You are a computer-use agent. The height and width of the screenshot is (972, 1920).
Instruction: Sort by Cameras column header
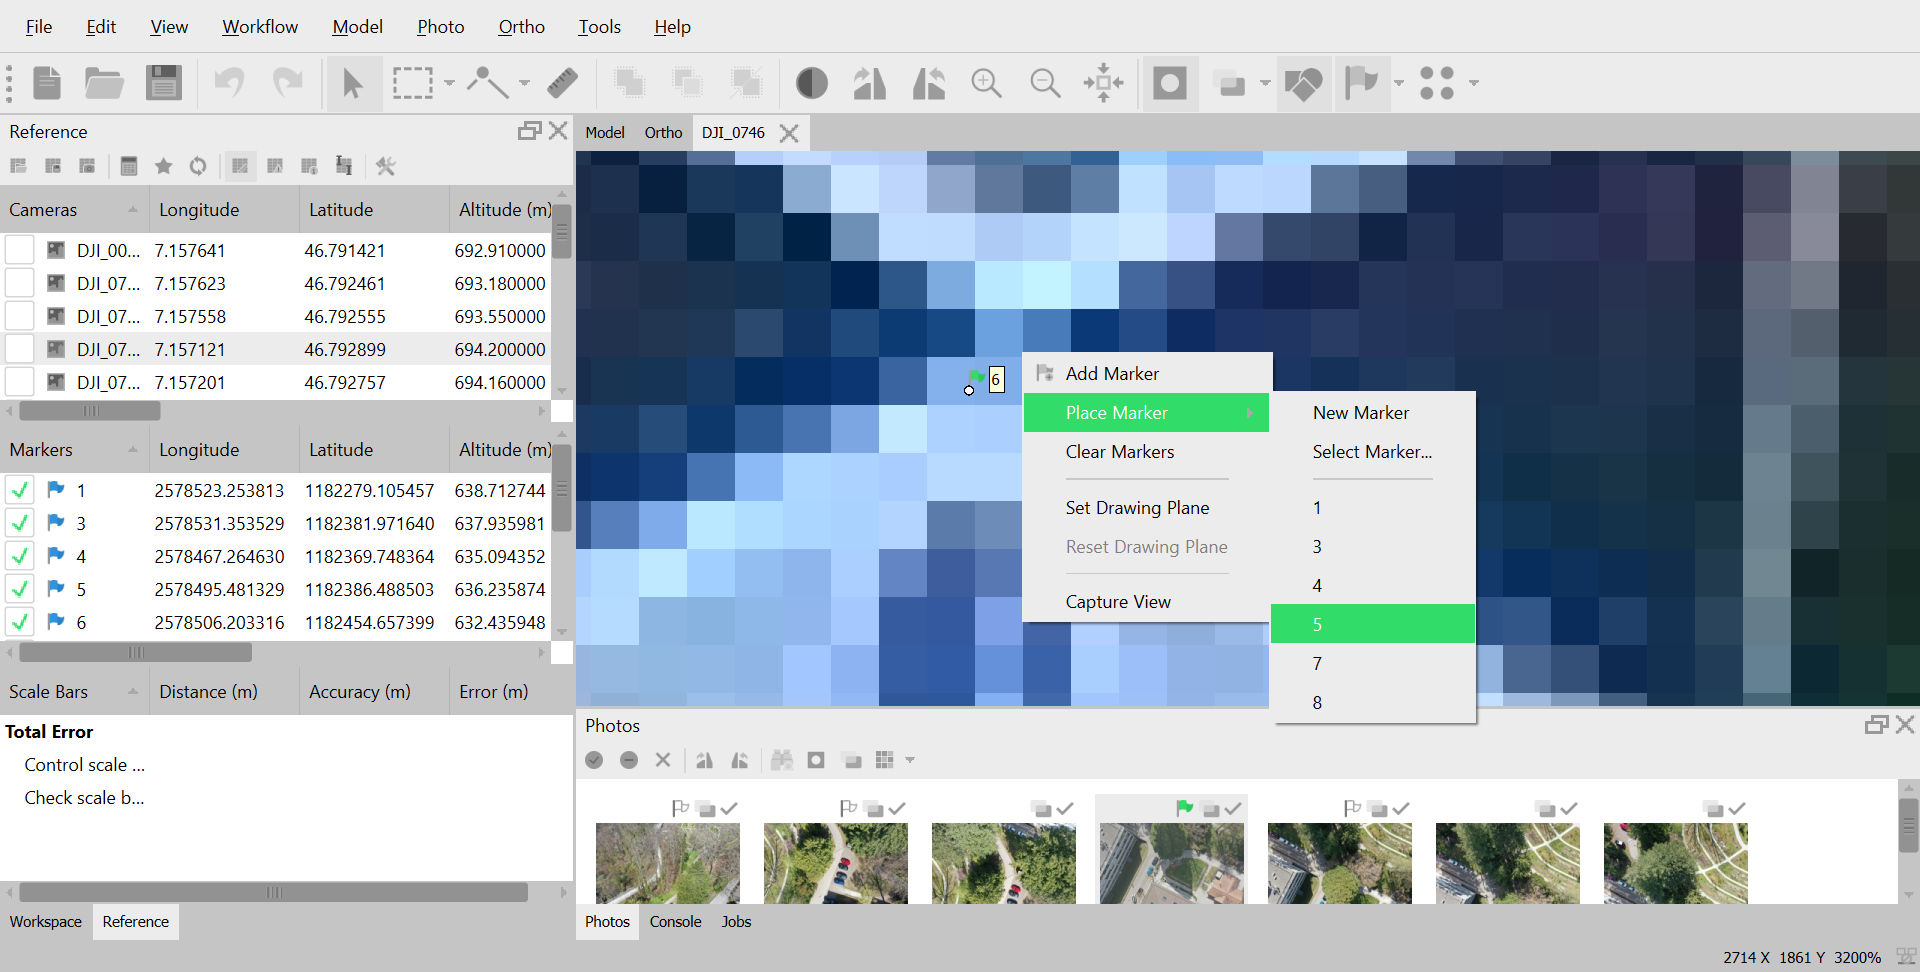pyautogui.click(x=75, y=210)
